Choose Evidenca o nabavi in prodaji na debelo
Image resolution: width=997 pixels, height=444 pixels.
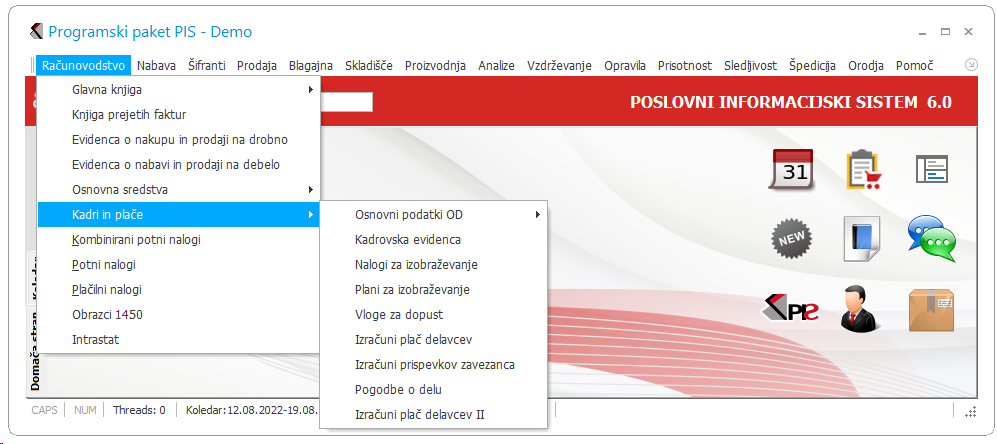pyautogui.click(x=178, y=165)
